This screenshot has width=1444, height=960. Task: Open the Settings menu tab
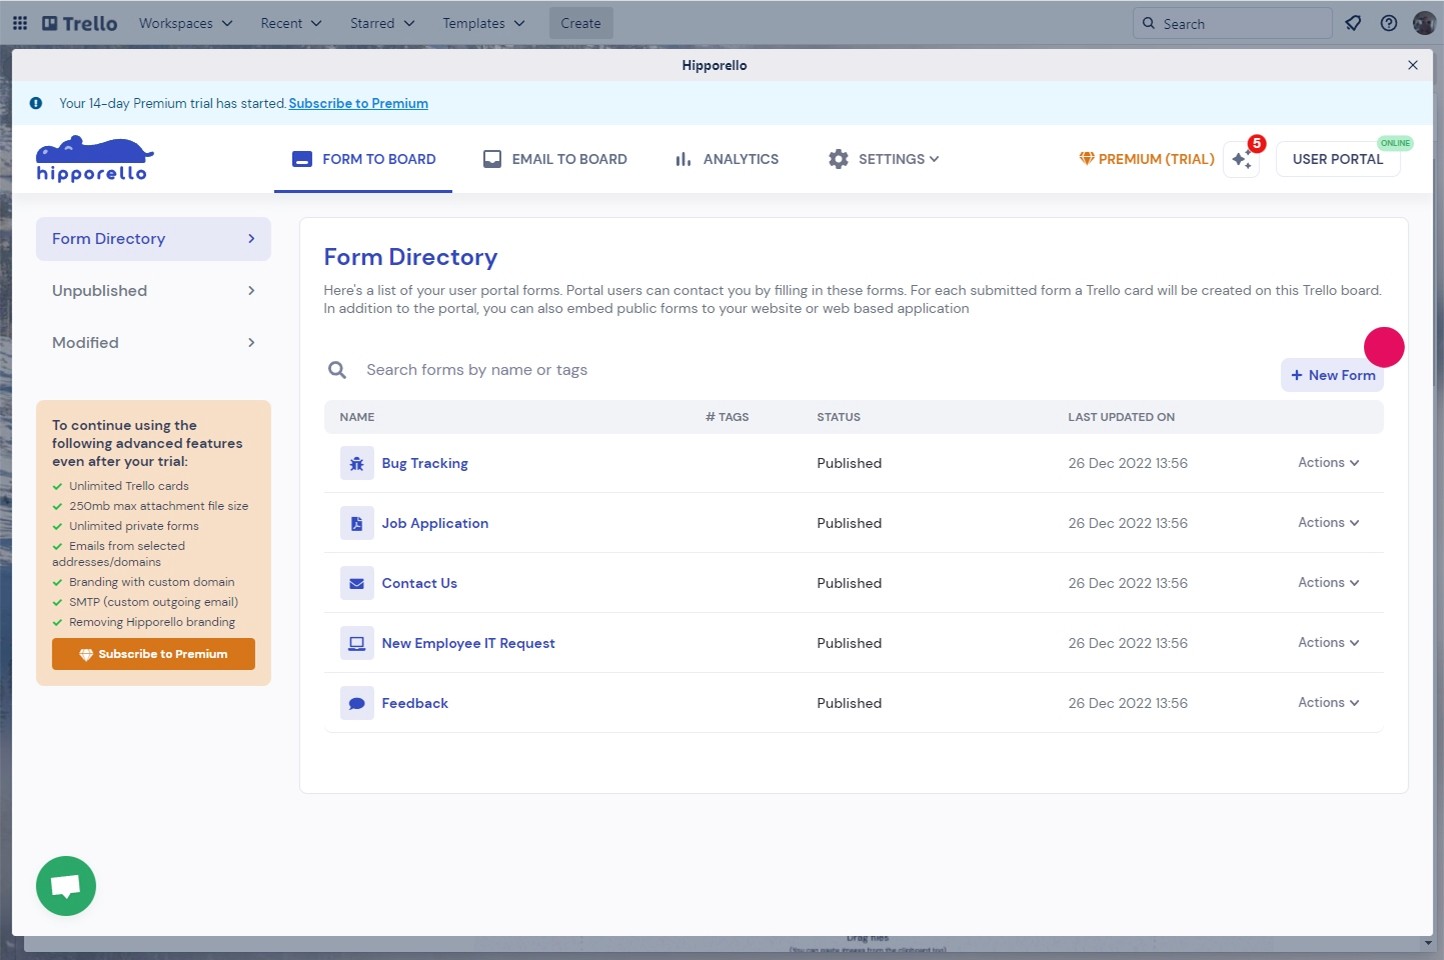(884, 159)
